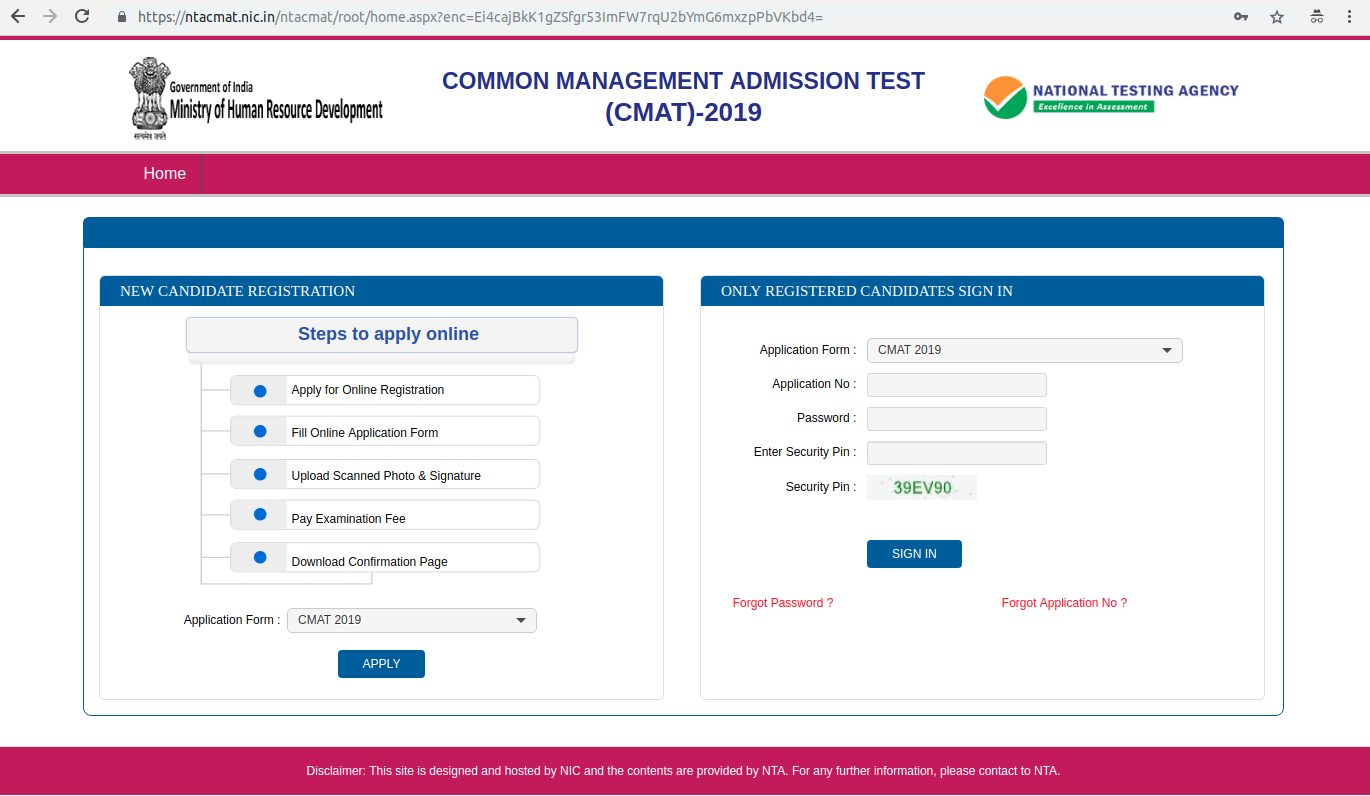Focus the Application No input field
Viewport: 1370px width, 796px height.
[957, 385]
